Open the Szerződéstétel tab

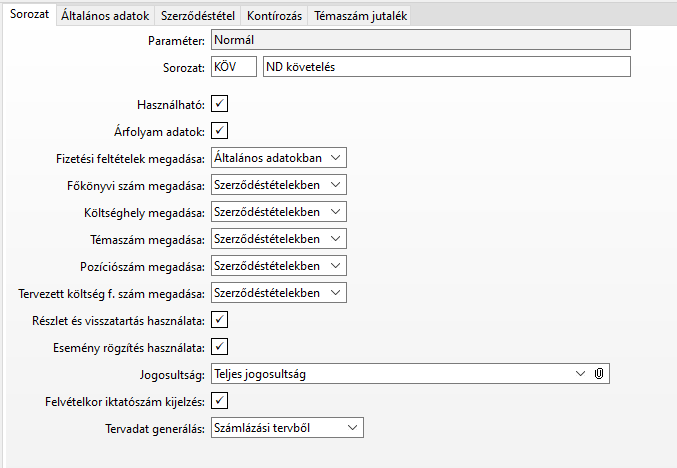point(198,16)
